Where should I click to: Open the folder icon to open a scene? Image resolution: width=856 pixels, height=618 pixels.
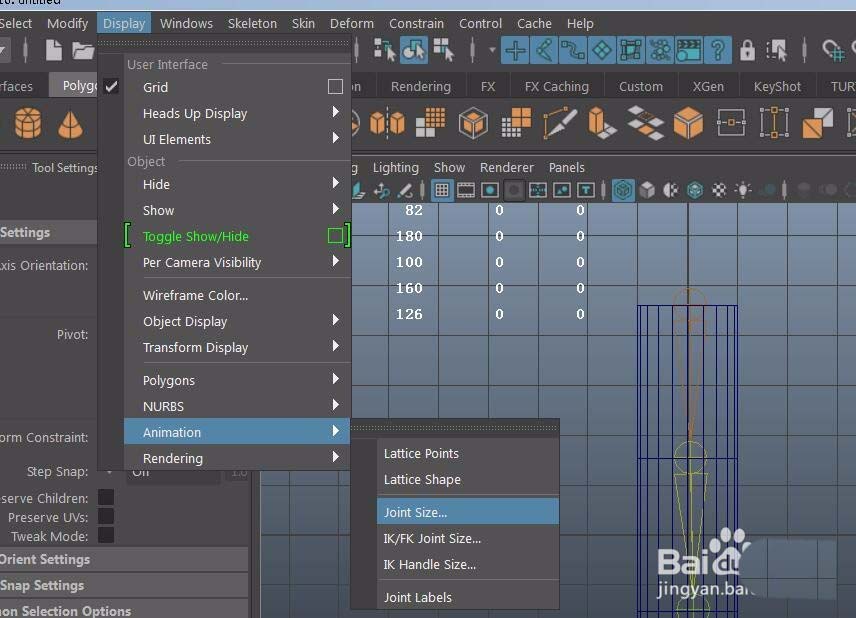pos(83,50)
